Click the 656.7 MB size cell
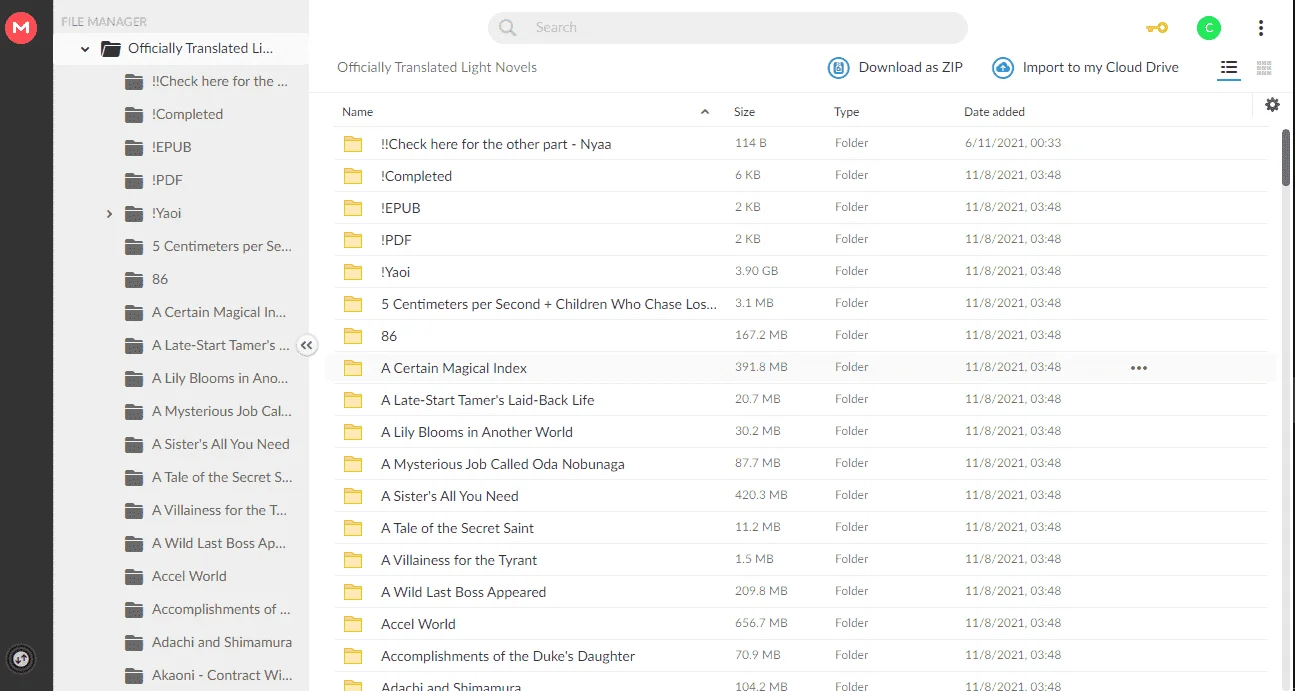The image size is (1295, 691). [761, 623]
